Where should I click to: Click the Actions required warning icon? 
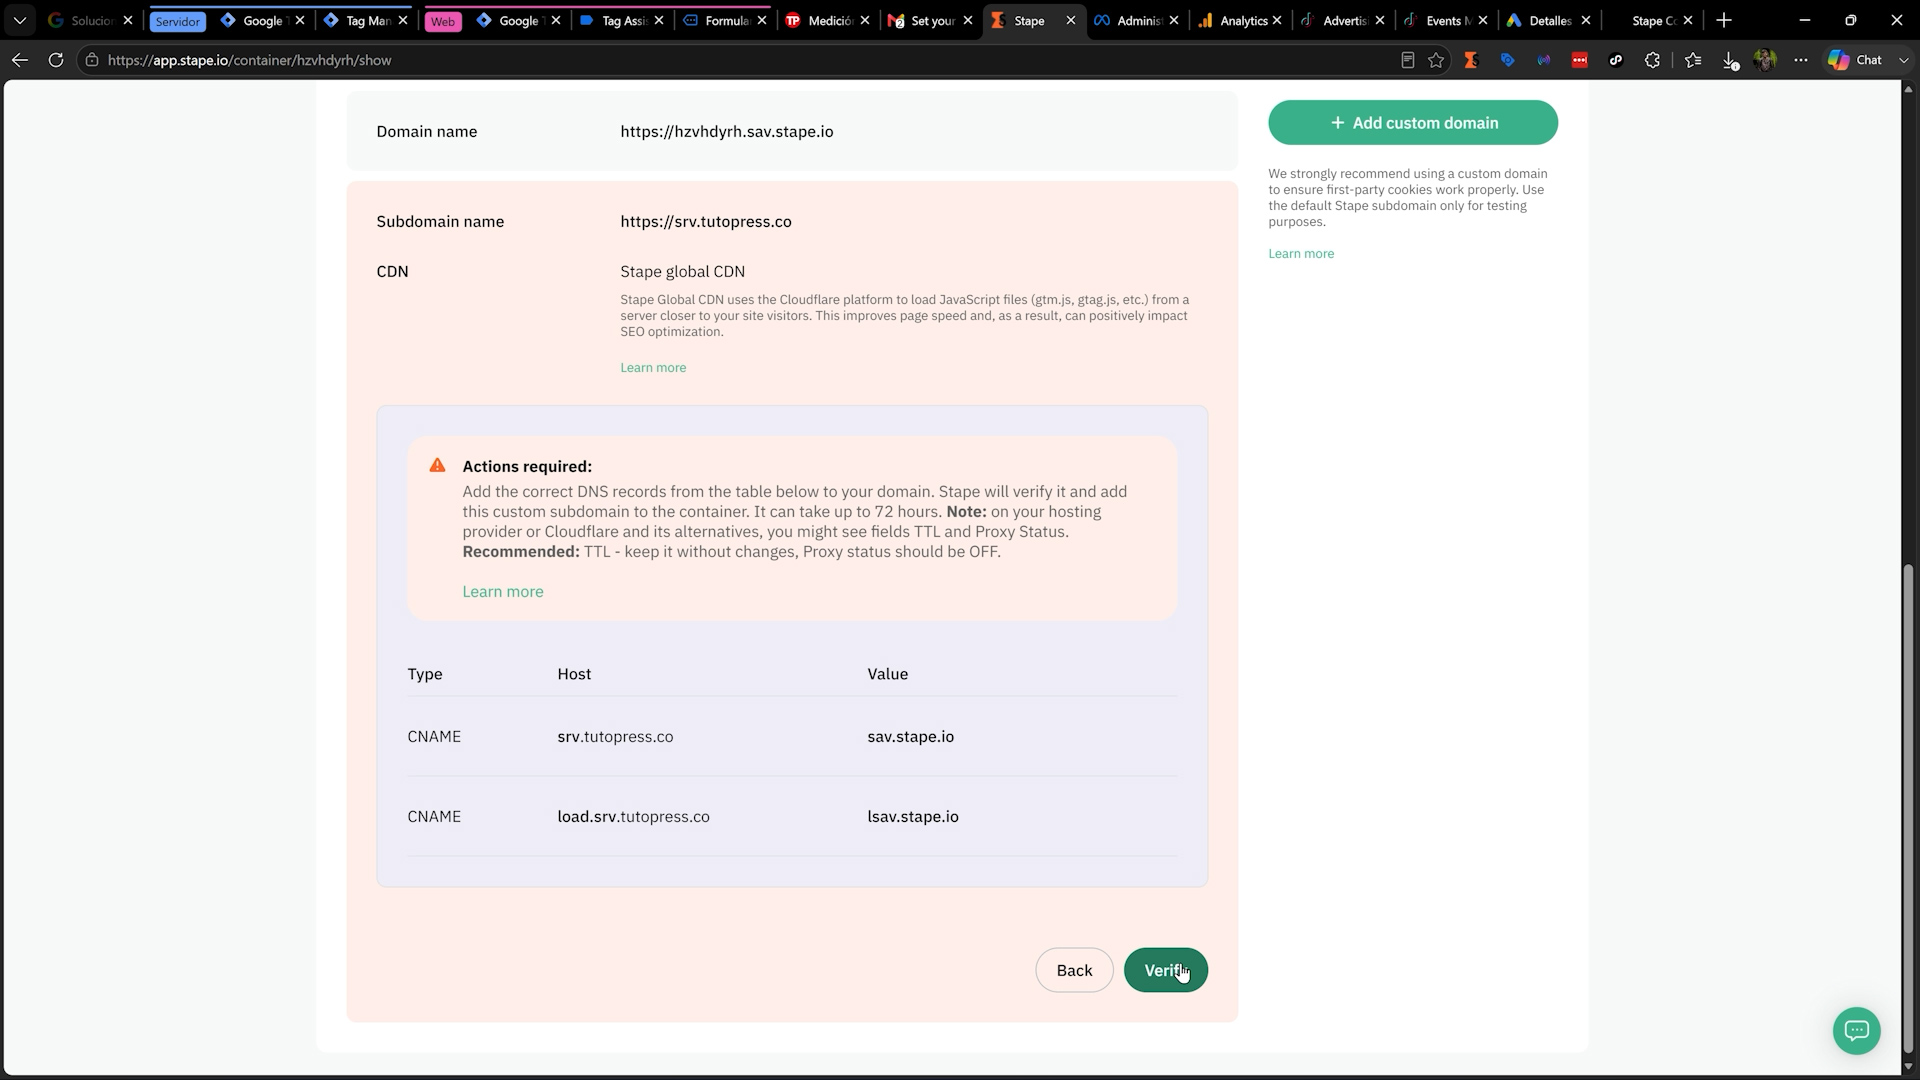pyautogui.click(x=437, y=465)
